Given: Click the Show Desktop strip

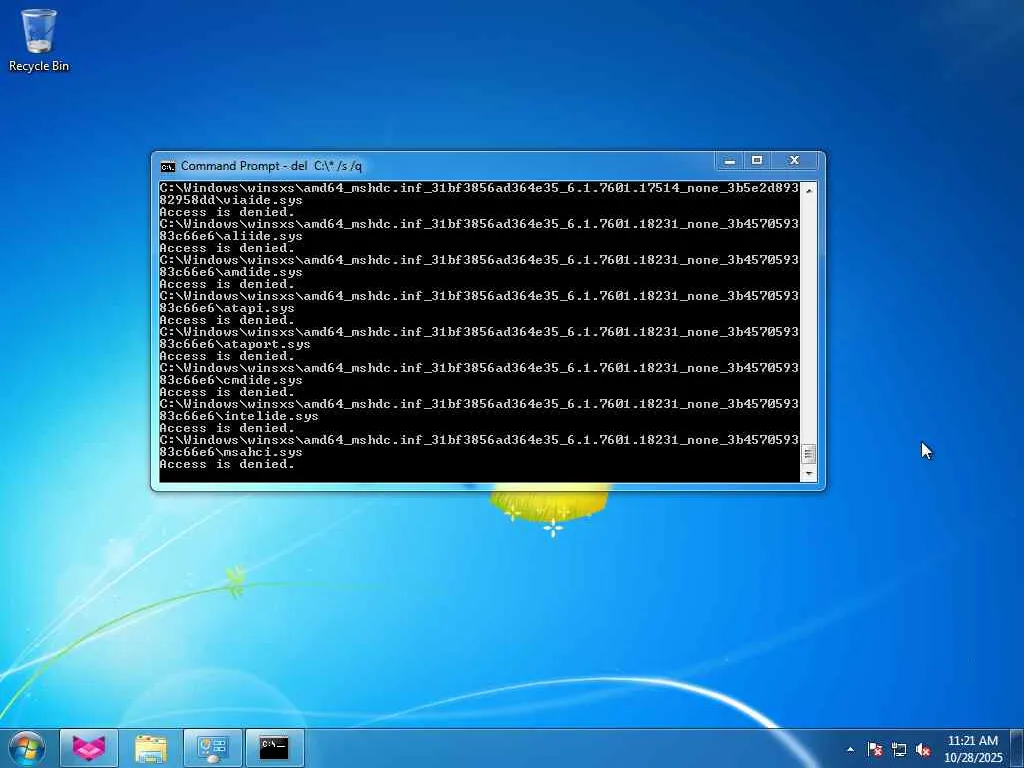Looking at the screenshot, I should [x=1017, y=749].
